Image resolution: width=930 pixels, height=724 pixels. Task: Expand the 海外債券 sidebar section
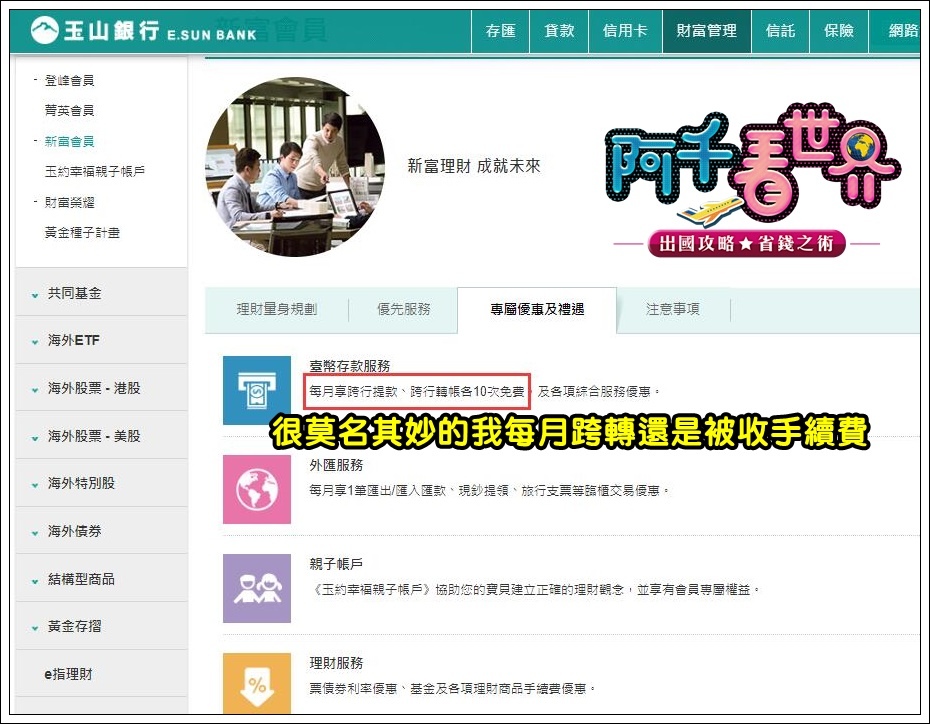[101, 531]
